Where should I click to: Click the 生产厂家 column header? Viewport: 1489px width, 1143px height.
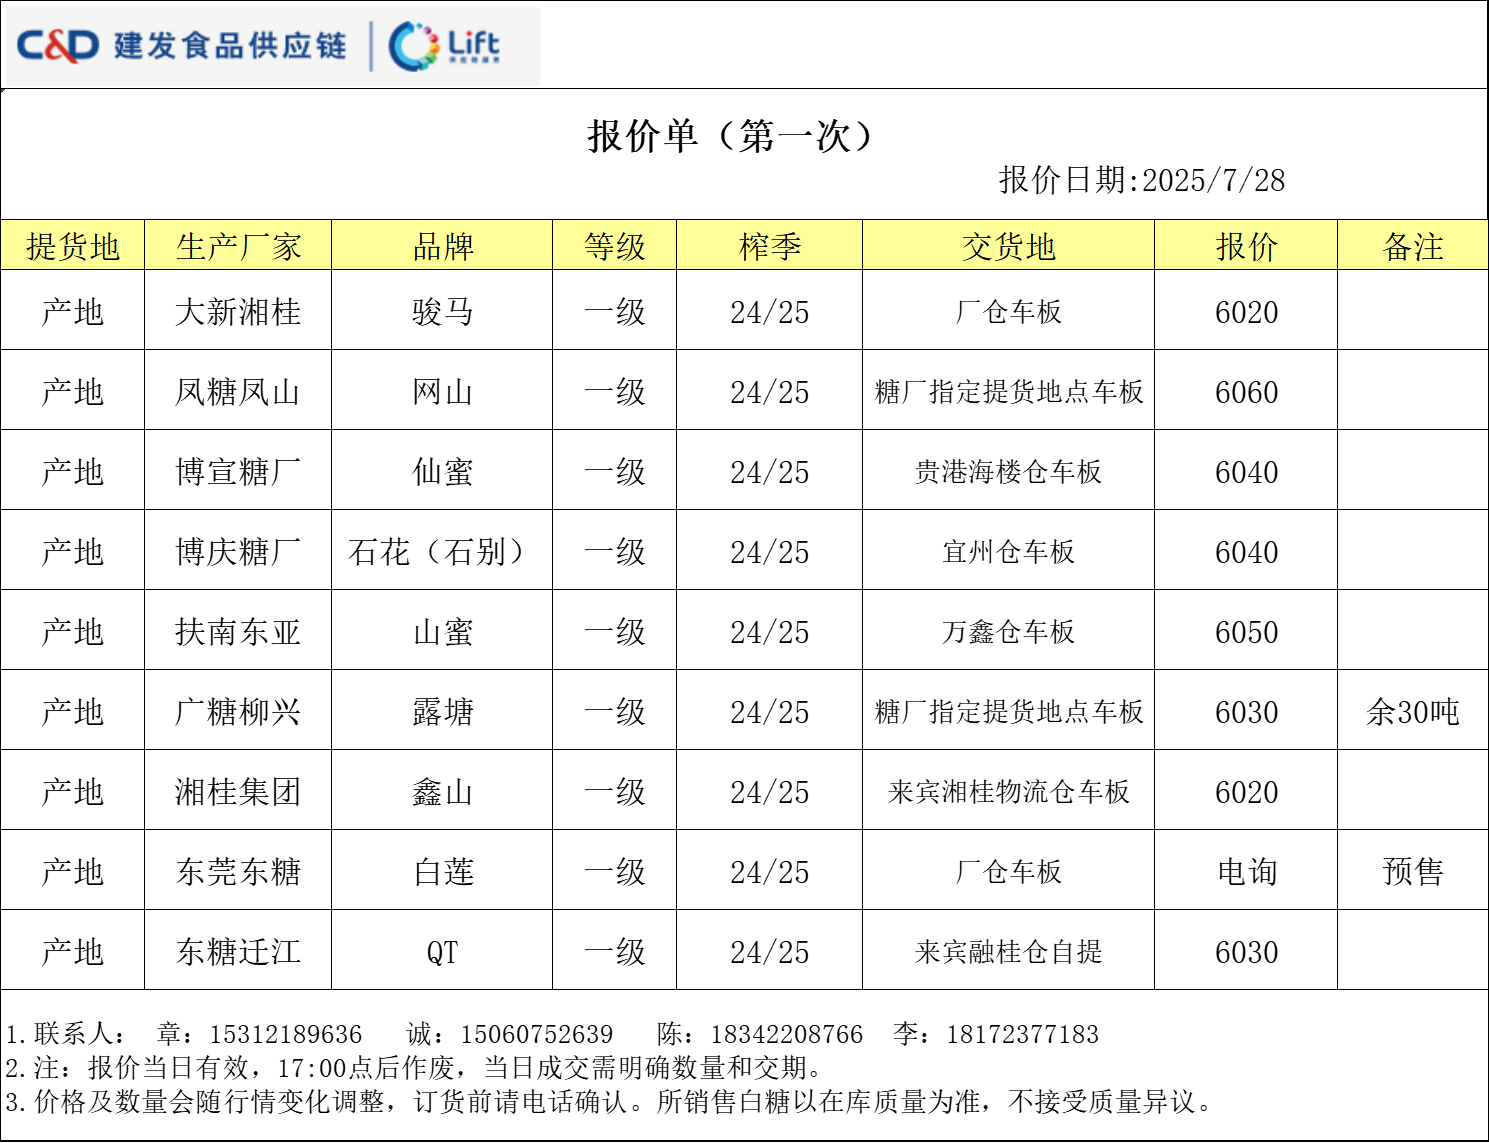click(x=238, y=246)
